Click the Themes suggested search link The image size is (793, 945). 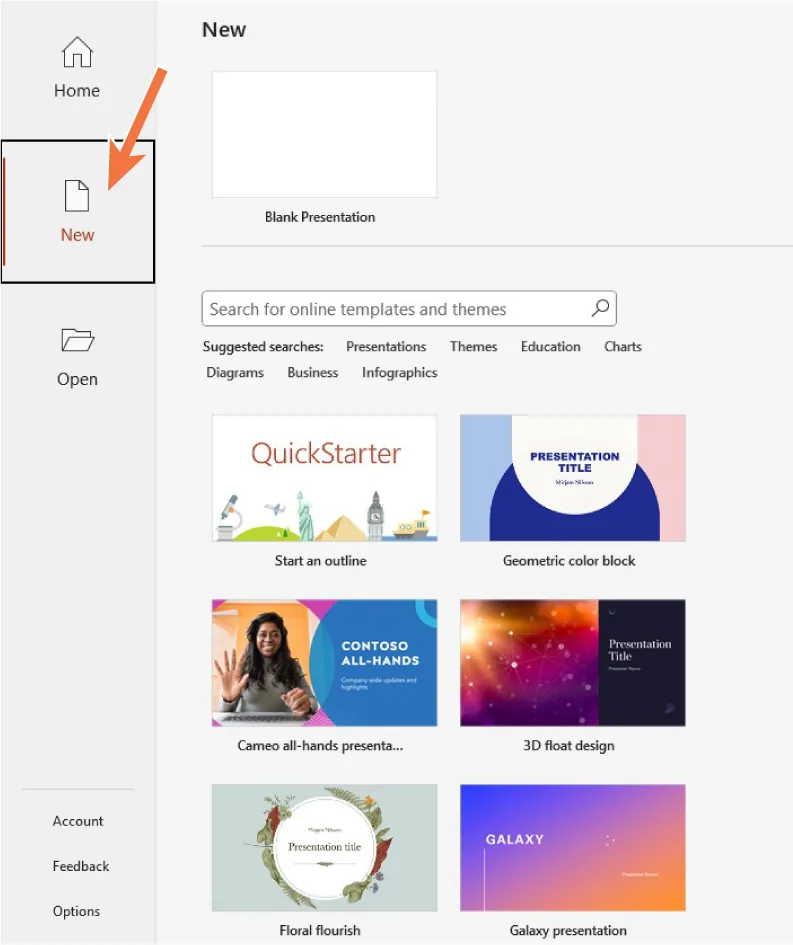tap(473, 347)
